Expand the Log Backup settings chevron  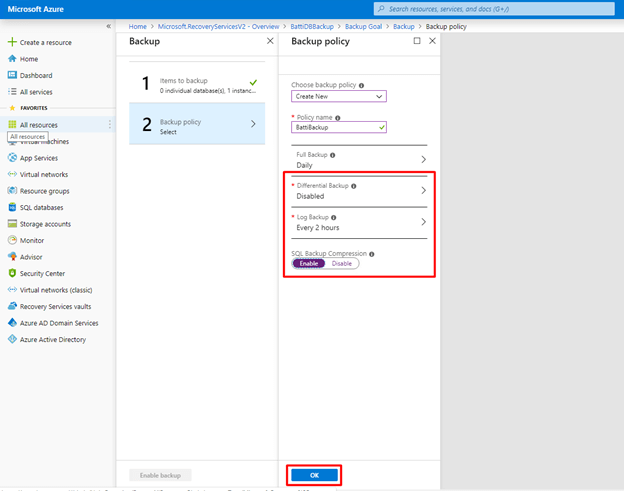pyautogui.click(x=423, y=222)
